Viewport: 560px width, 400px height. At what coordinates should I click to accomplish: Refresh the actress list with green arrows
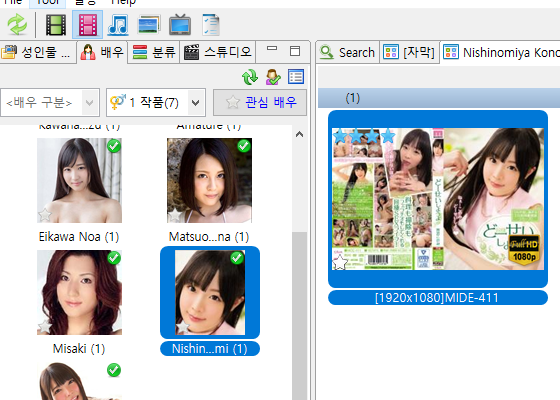(250, 77)
